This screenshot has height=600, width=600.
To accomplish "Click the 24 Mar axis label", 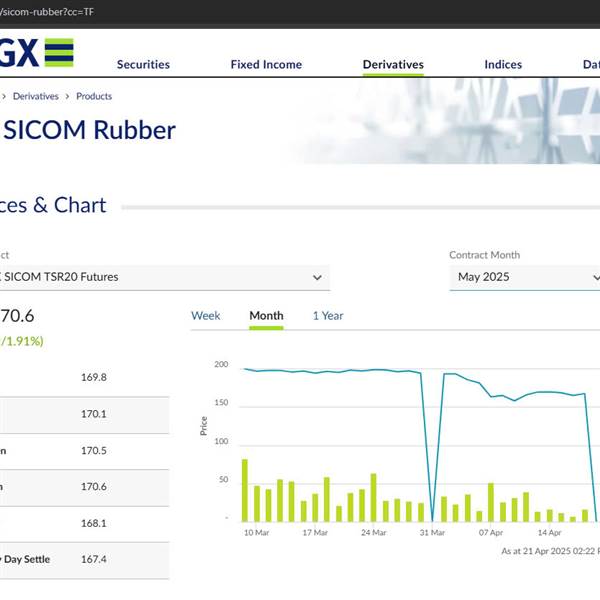I will click(374, 533).
